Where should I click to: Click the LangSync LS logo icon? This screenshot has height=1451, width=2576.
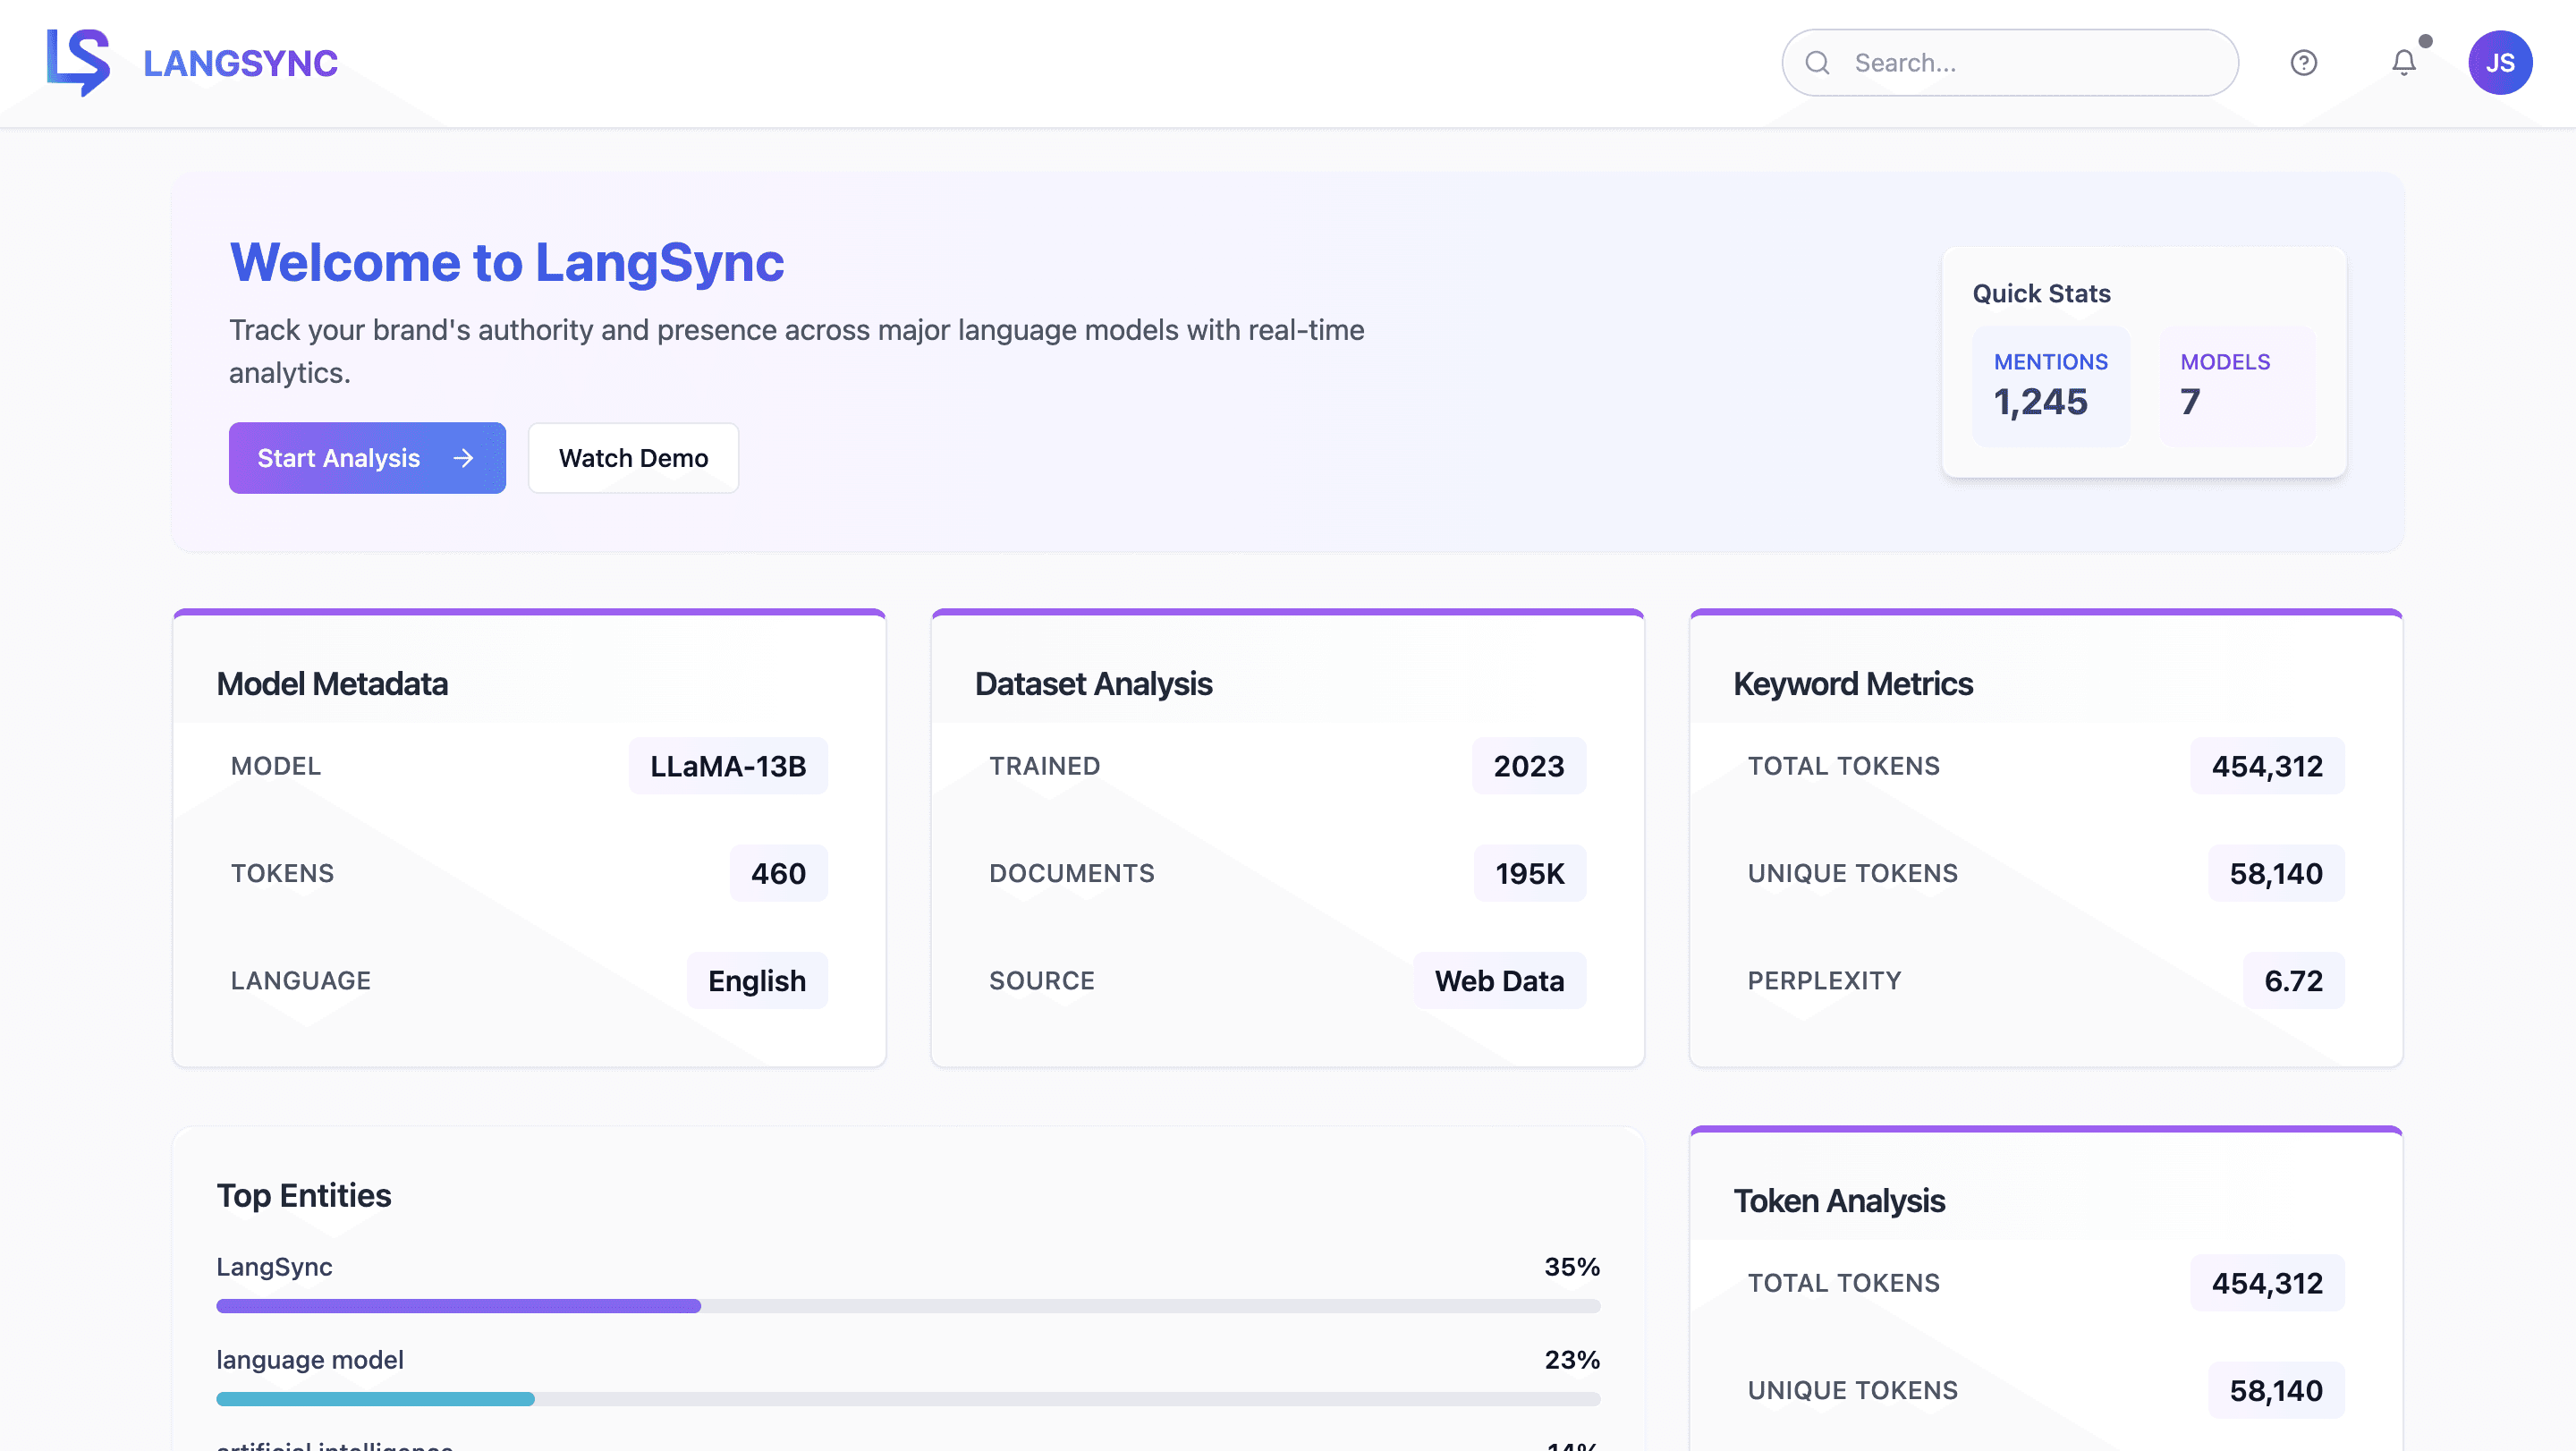(x=78, y=62)
